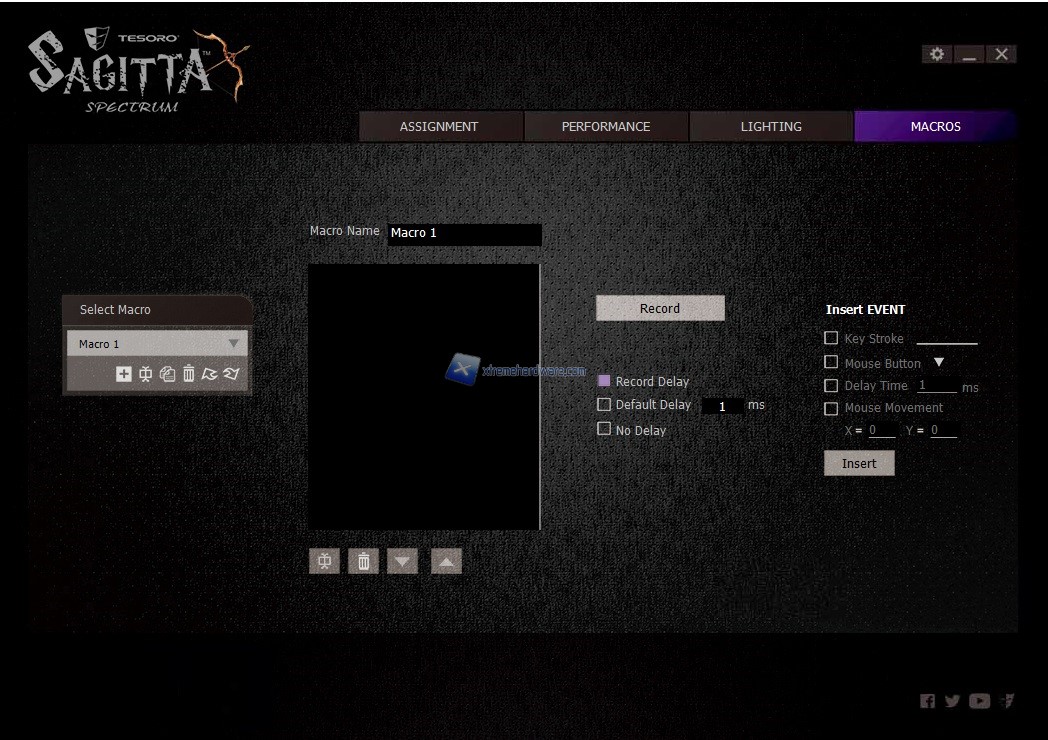
Task: Click the Insert button
Action: (859, 463)
